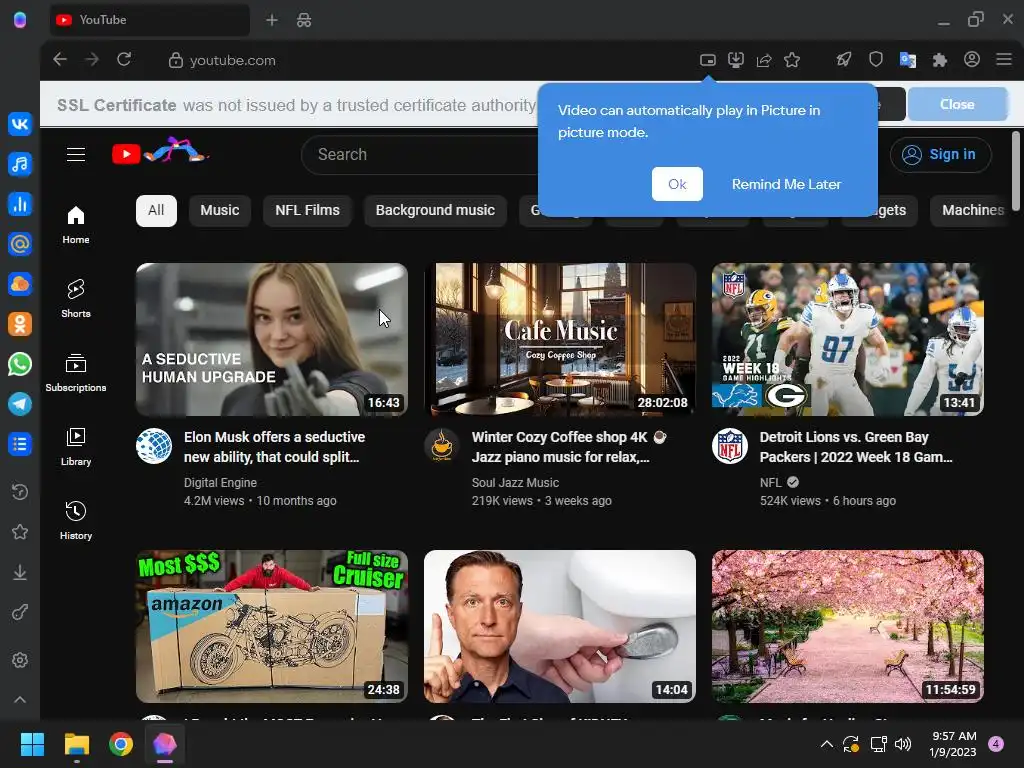Open the guitar icon in left sidebar
This screenshot has width=1024, height=768.
20,613
